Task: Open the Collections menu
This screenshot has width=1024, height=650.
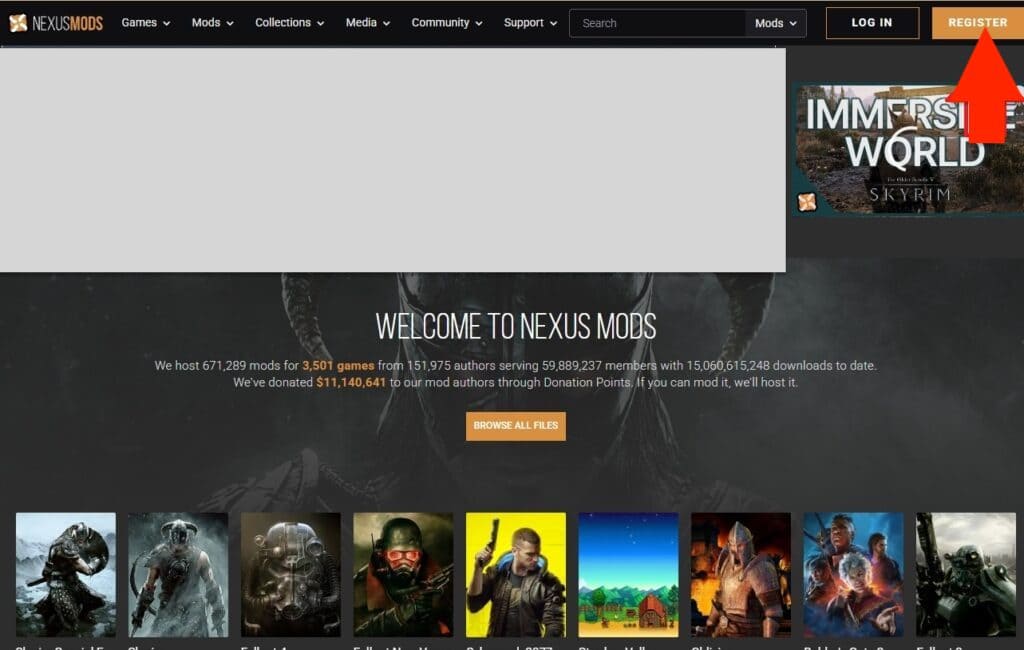Action: 289,23
